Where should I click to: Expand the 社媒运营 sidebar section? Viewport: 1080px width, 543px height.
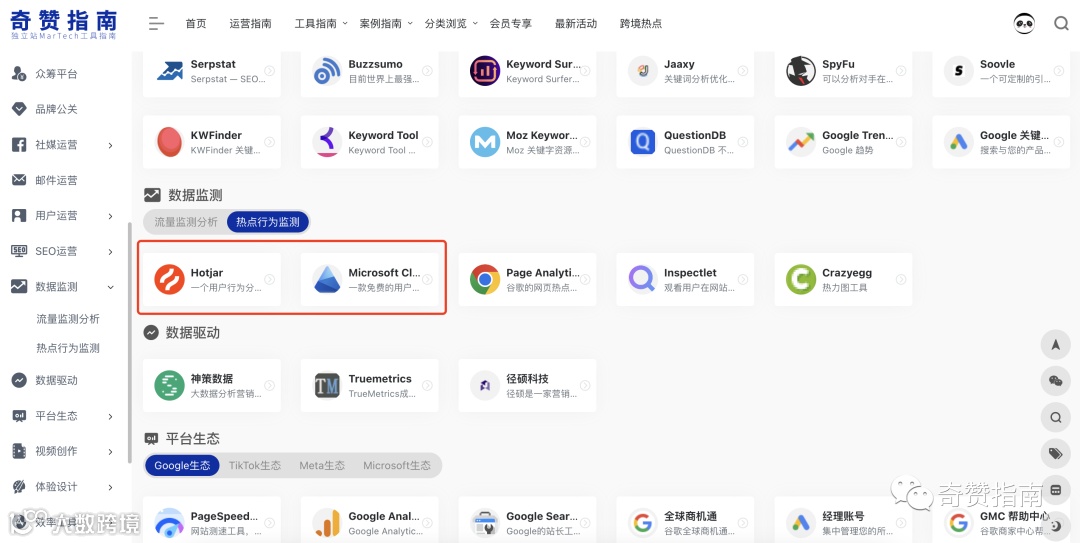(110, 145)
